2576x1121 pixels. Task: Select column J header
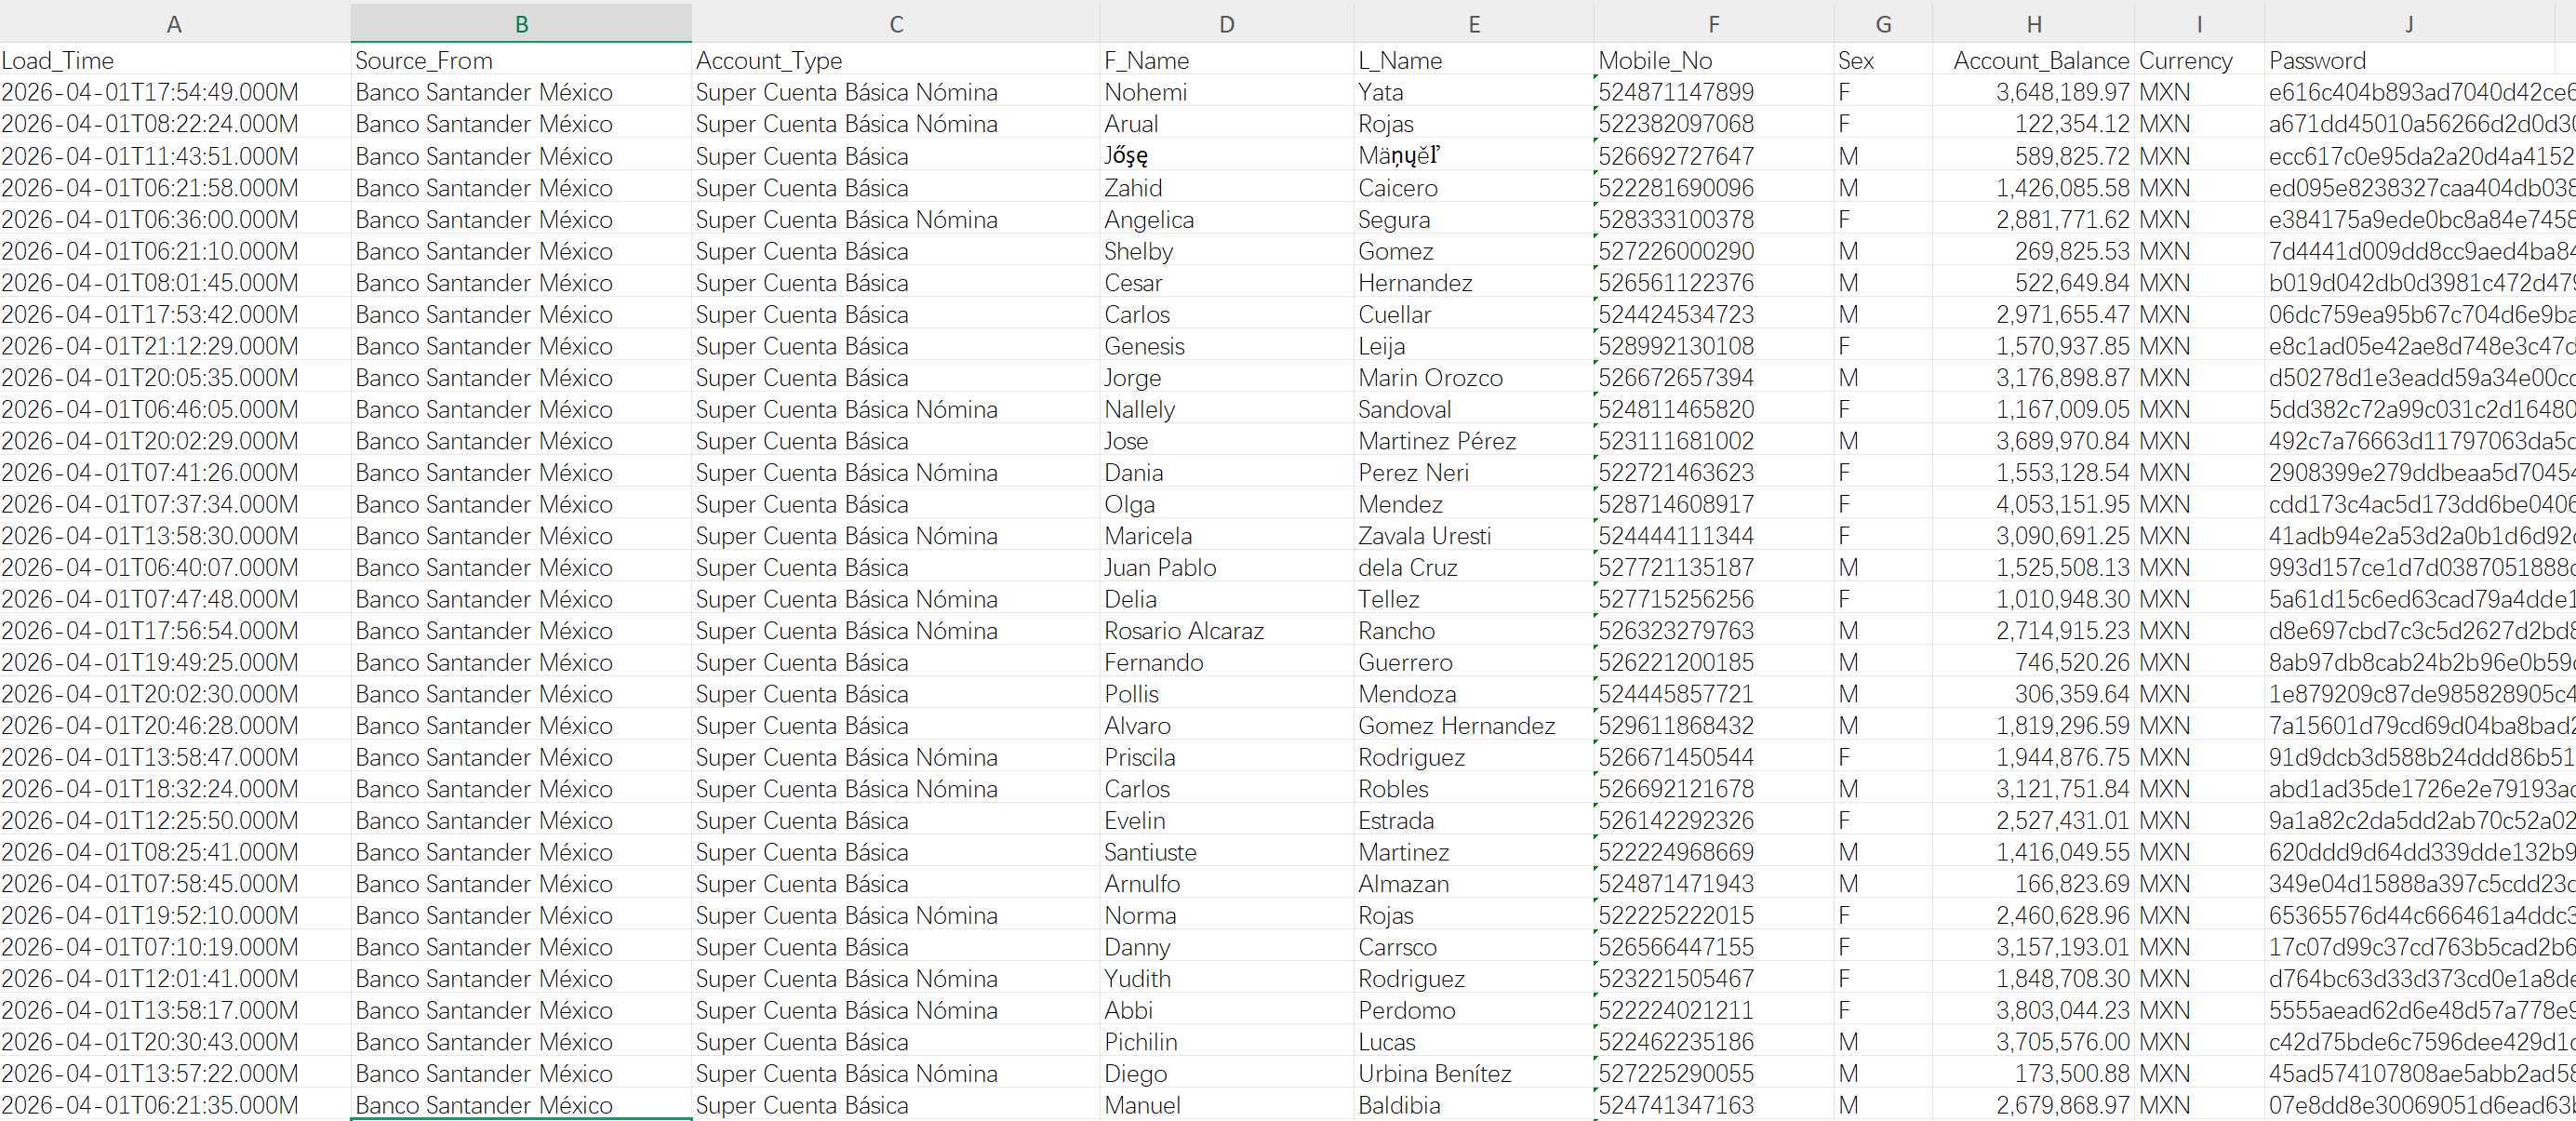tap(2410, 24)
